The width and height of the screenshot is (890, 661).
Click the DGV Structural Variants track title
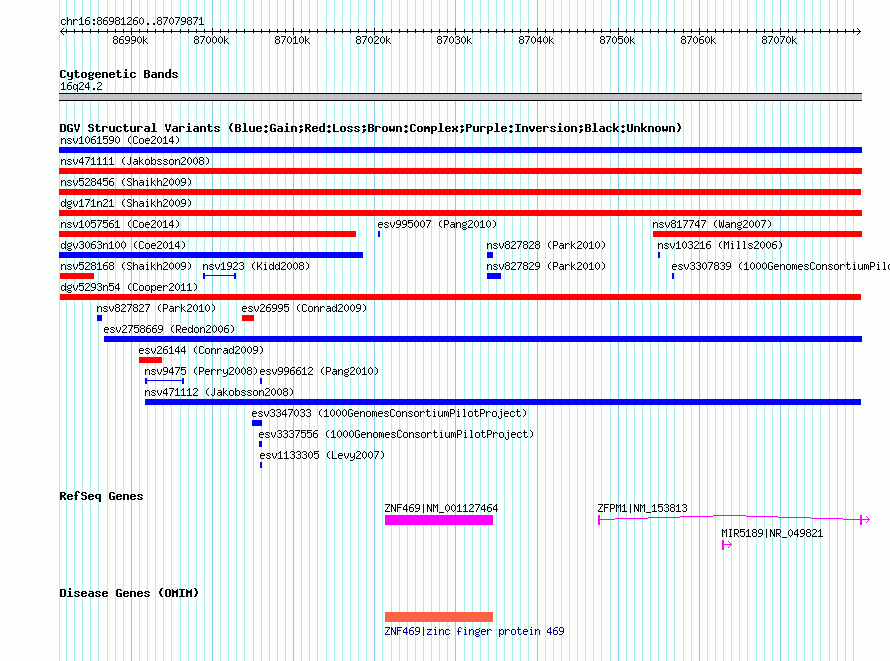(371, 128)
